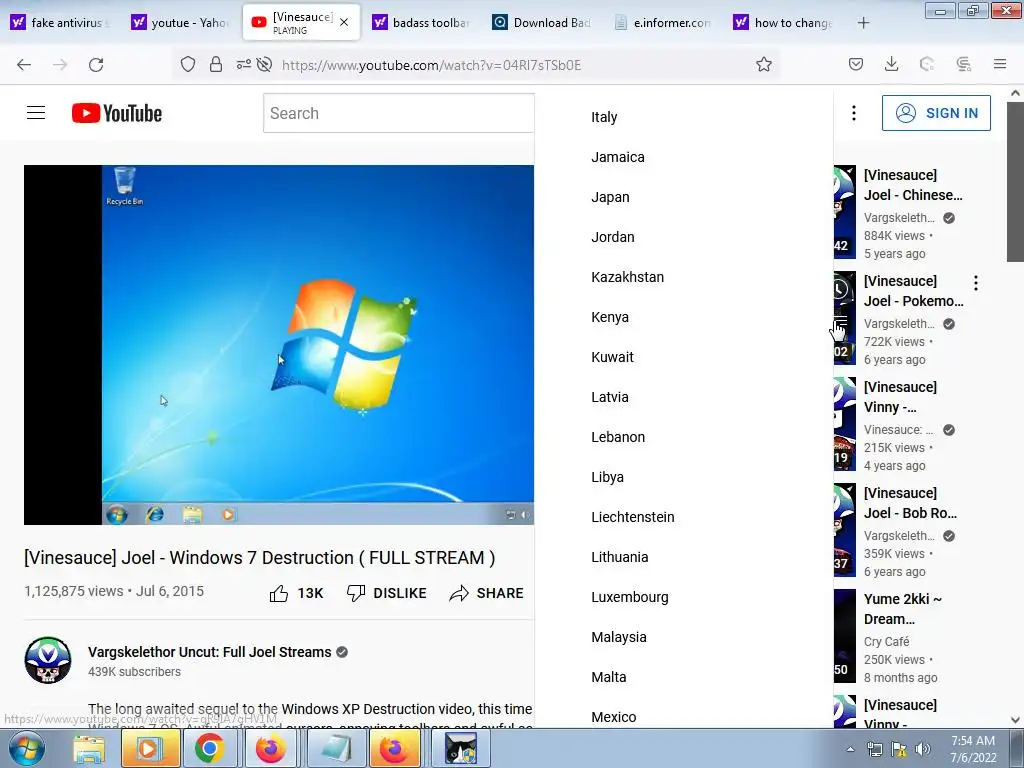Open Firefox application menu

[x=1000, y=64]
